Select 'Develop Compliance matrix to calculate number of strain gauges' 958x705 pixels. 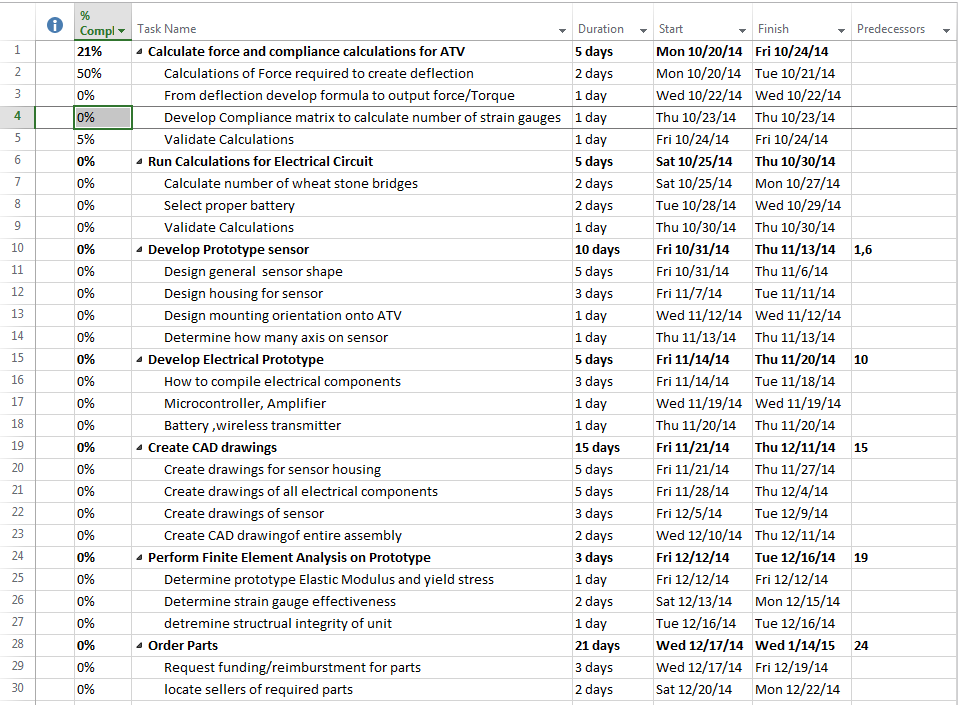coord(362,117)
